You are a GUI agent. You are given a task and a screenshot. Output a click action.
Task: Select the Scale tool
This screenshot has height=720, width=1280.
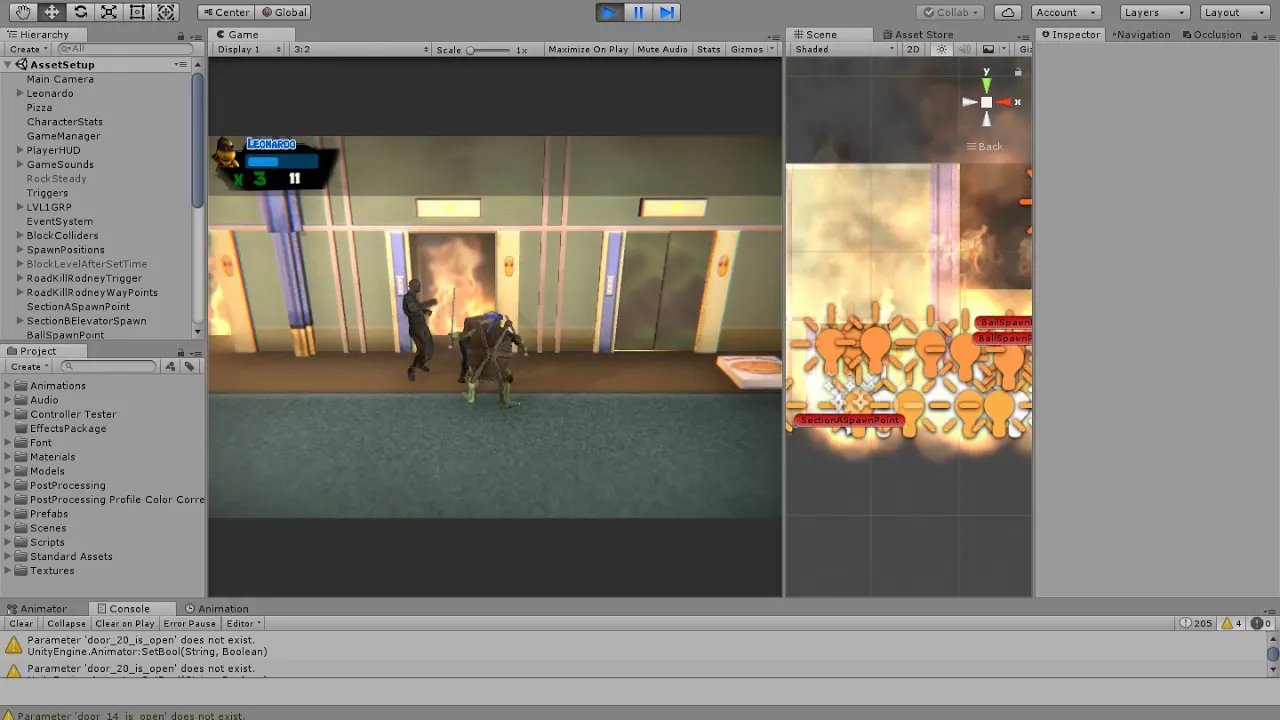[109, 12]
